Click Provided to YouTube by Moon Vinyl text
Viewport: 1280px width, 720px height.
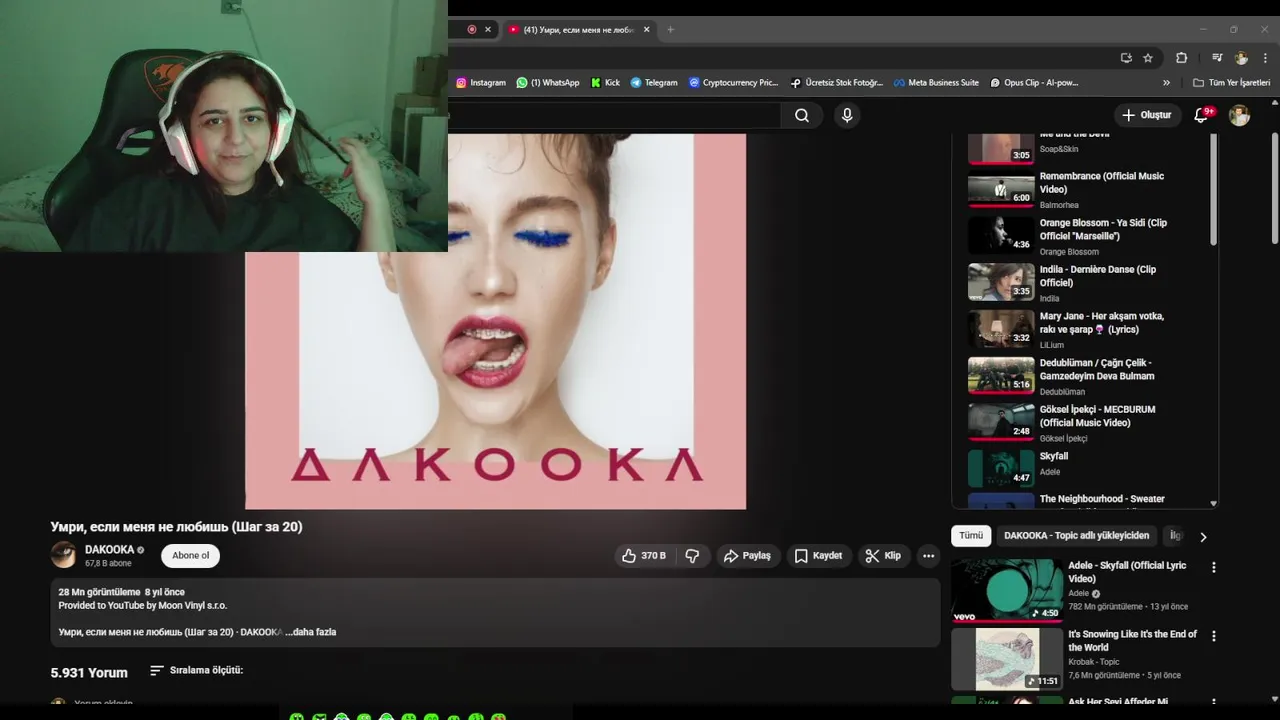[x=143, y=606]
